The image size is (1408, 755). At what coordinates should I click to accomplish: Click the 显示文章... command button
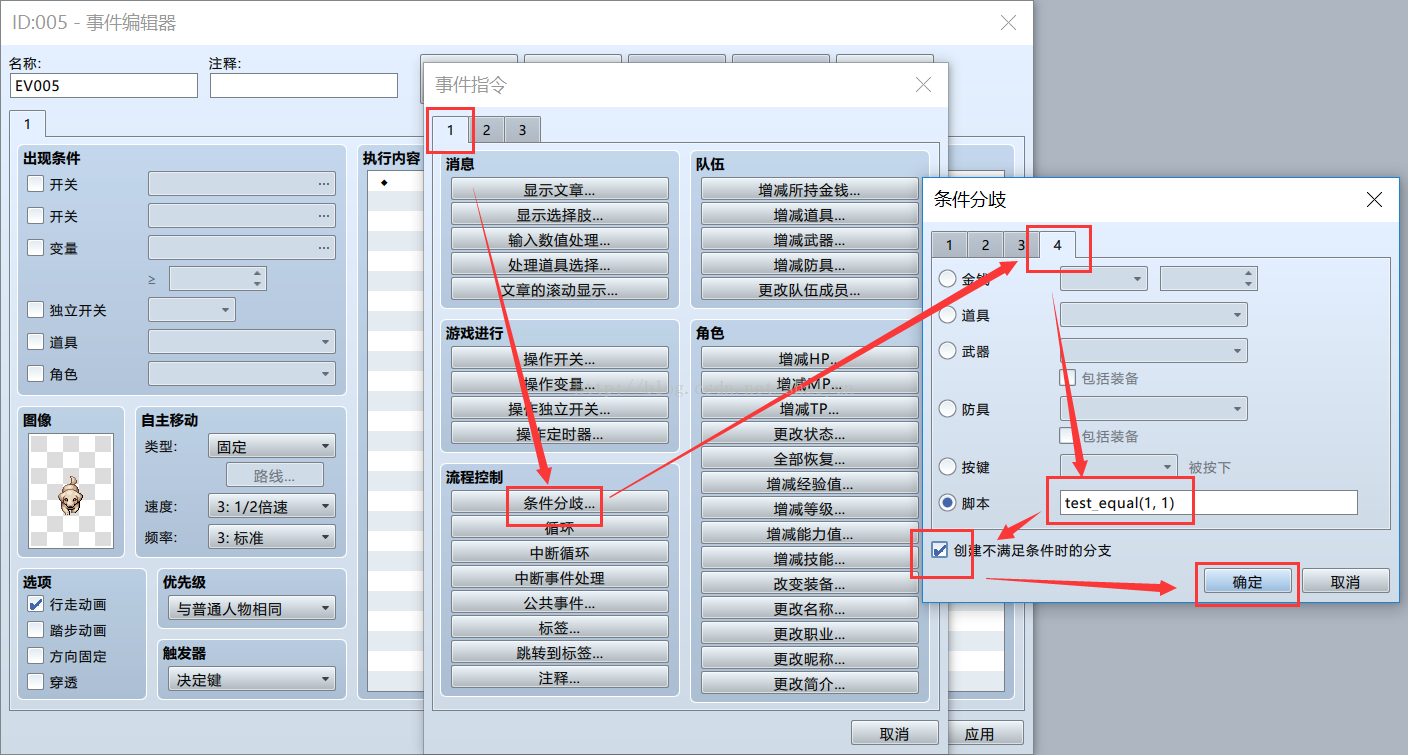click(560, 189)
